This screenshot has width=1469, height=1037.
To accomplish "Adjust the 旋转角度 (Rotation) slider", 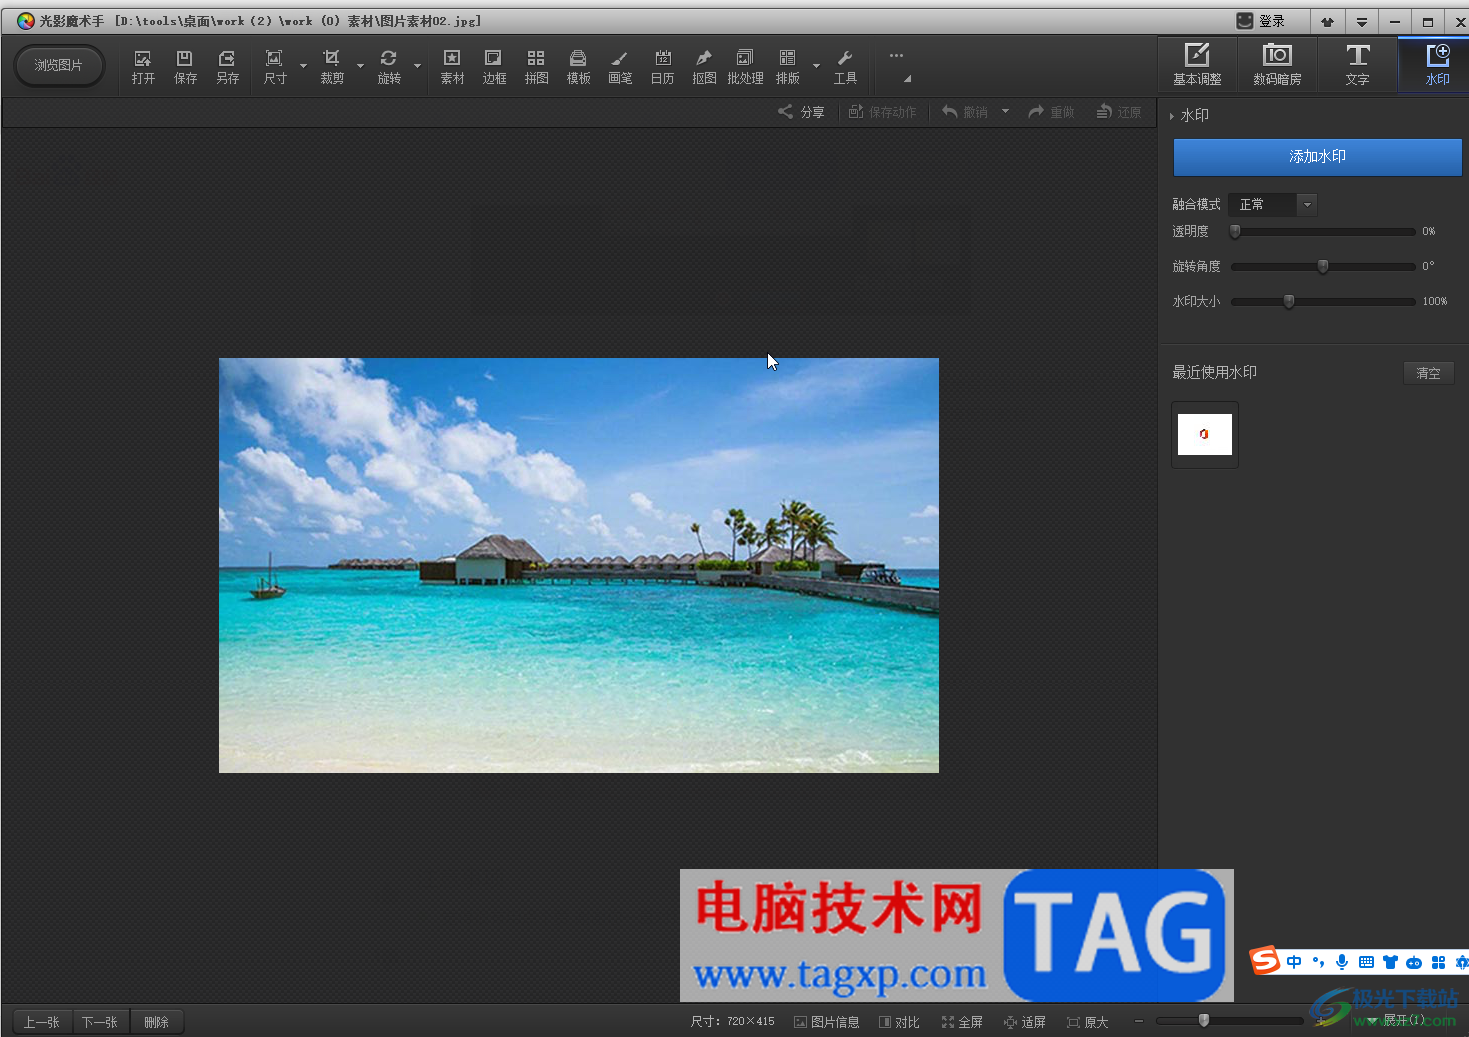I will [1323, 266].
